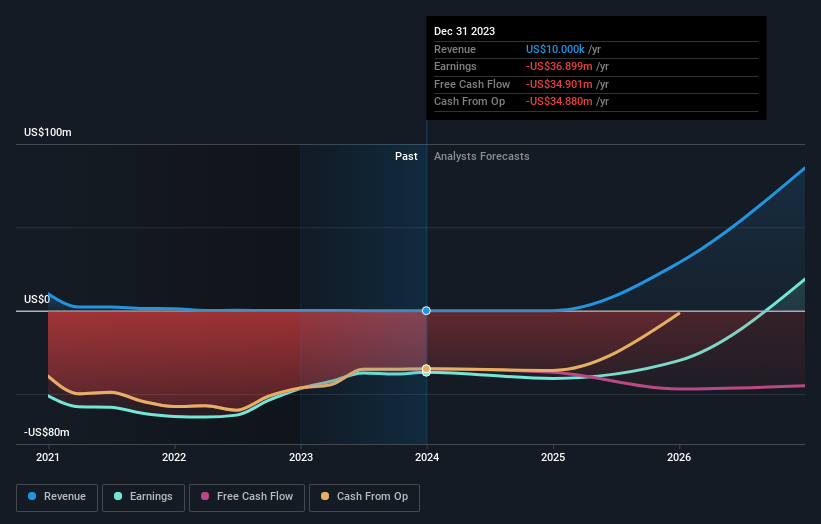Click the US$0 y-axis label

(37, 299)
